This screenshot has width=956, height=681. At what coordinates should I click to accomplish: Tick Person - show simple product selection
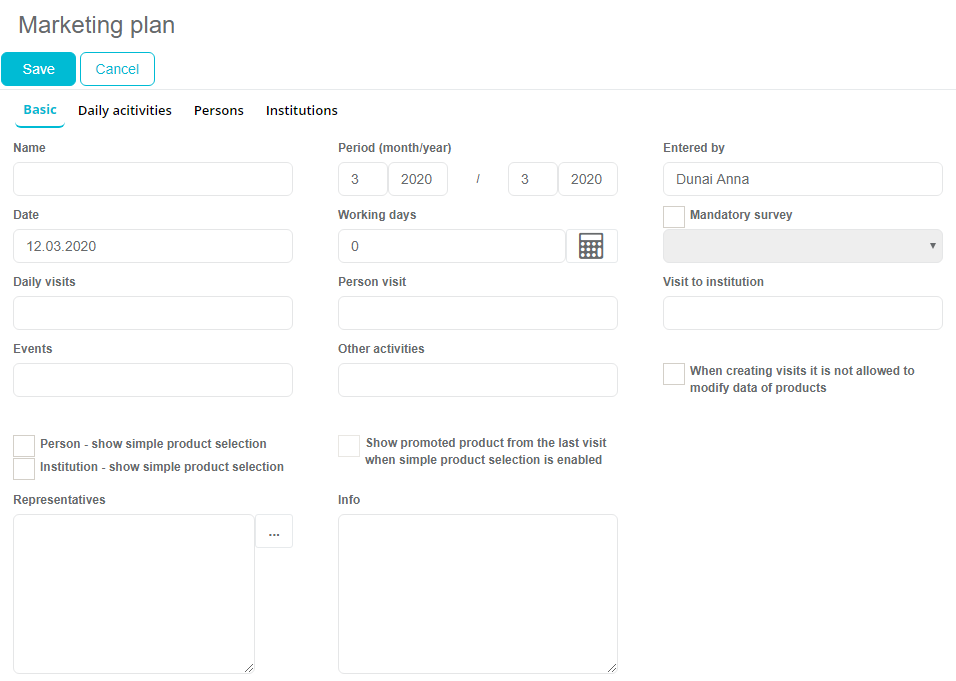click(24, 445)
